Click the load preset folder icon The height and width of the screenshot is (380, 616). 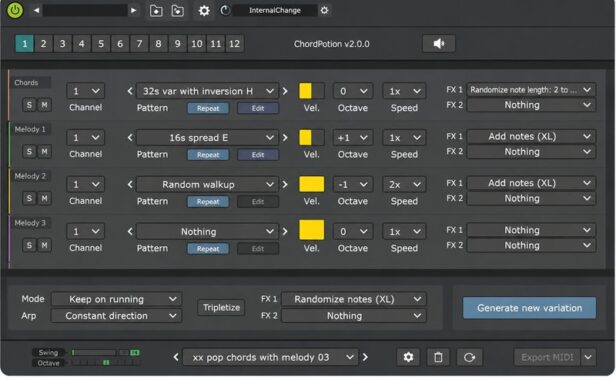click(x=156, y=11)
